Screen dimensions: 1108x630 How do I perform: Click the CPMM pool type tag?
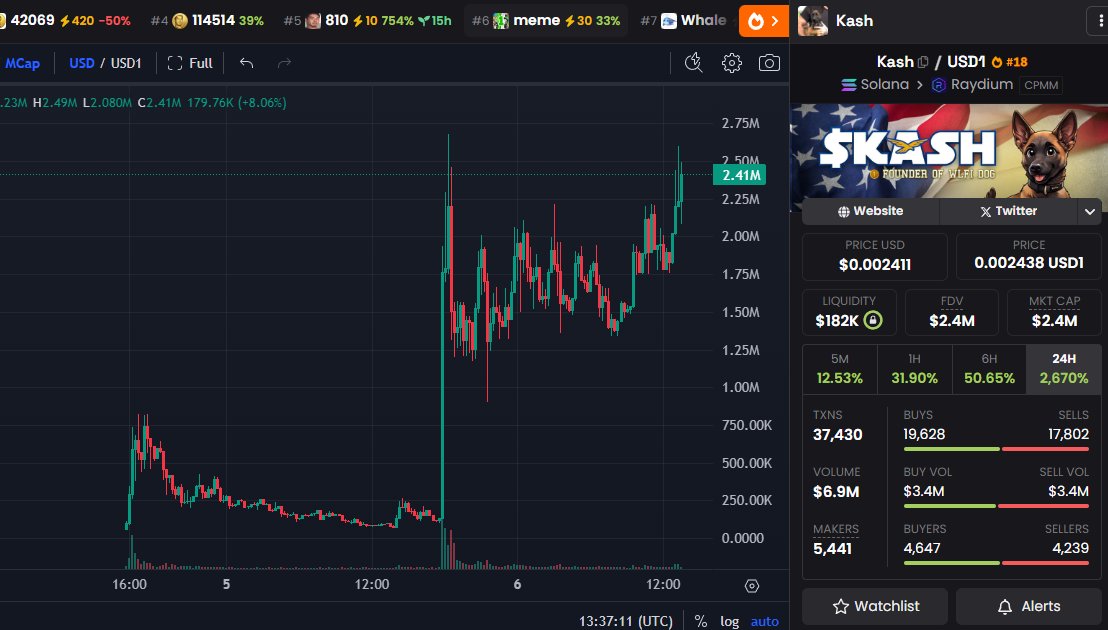[x=1041, y=85]
